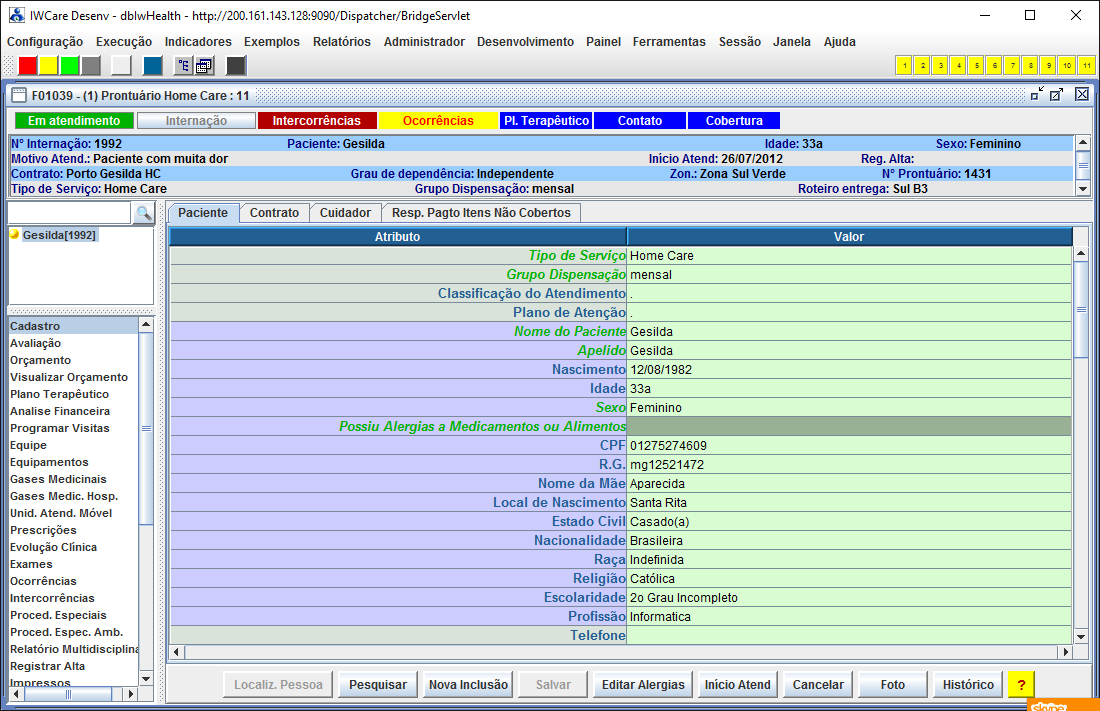Viewport: 1100px width, 711px height.
Task: Click the internal frame icon beside F01039
Action: pyautogui.click(x=18, y=96)
